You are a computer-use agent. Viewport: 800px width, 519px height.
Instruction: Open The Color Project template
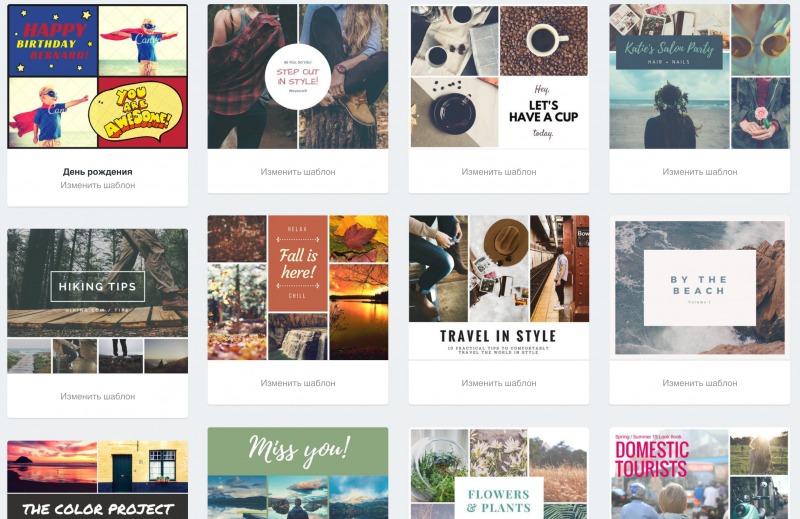click(97, 480)
